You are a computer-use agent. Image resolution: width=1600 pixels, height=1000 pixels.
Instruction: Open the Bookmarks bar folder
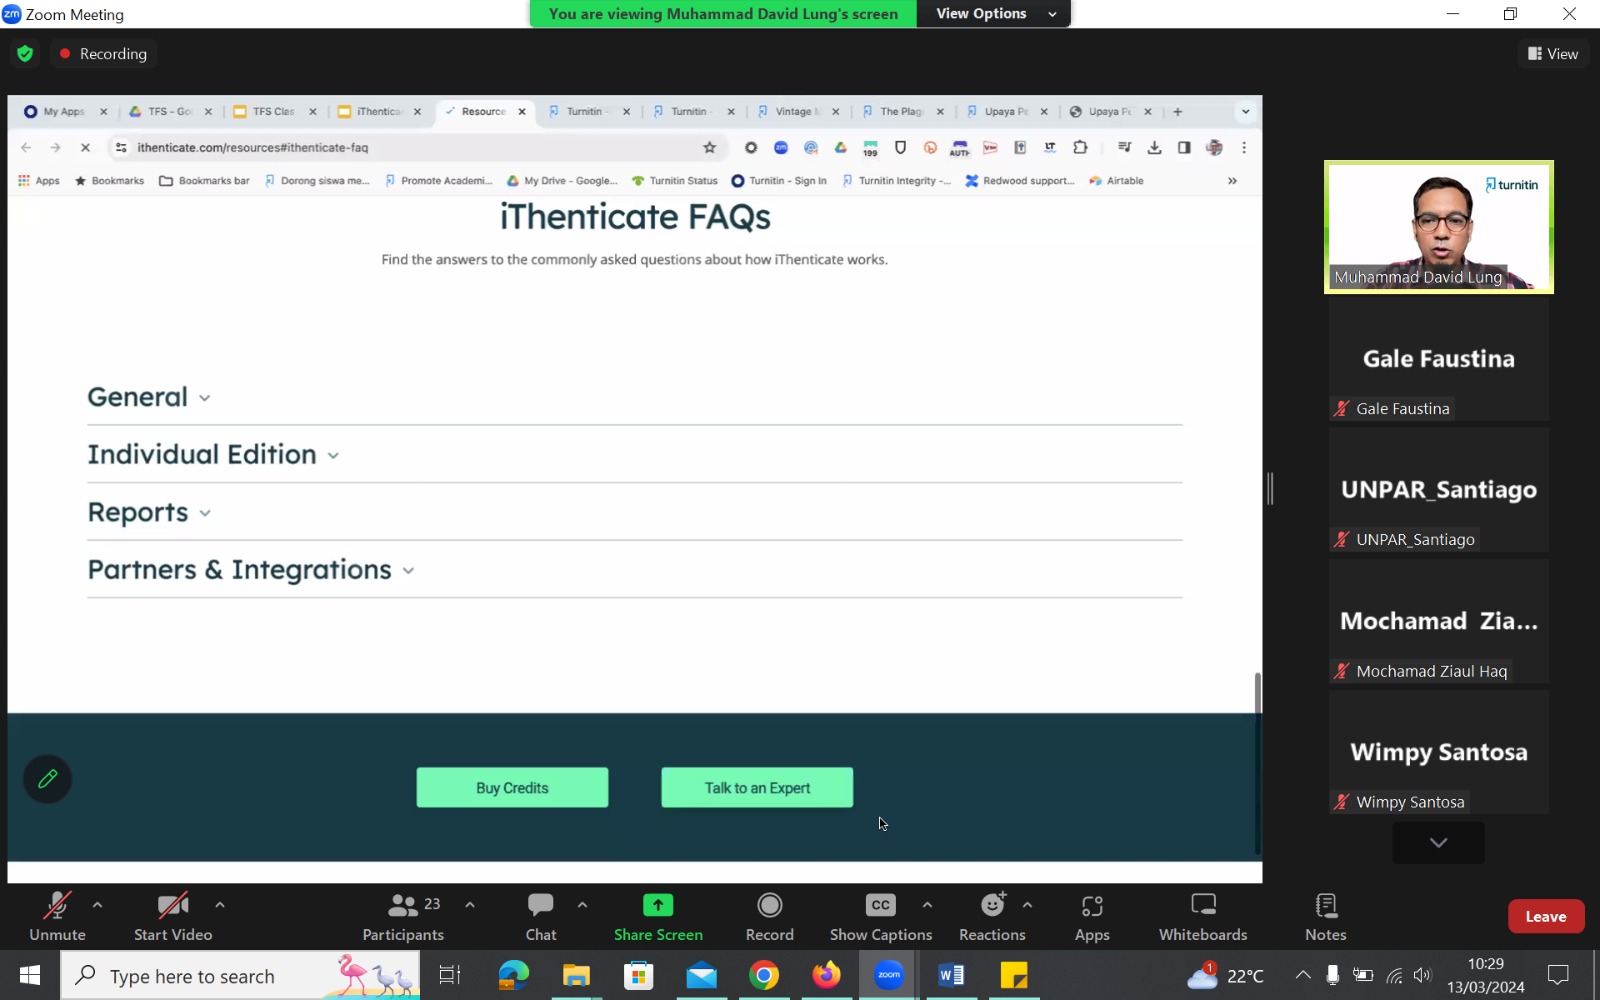point(205,181)
